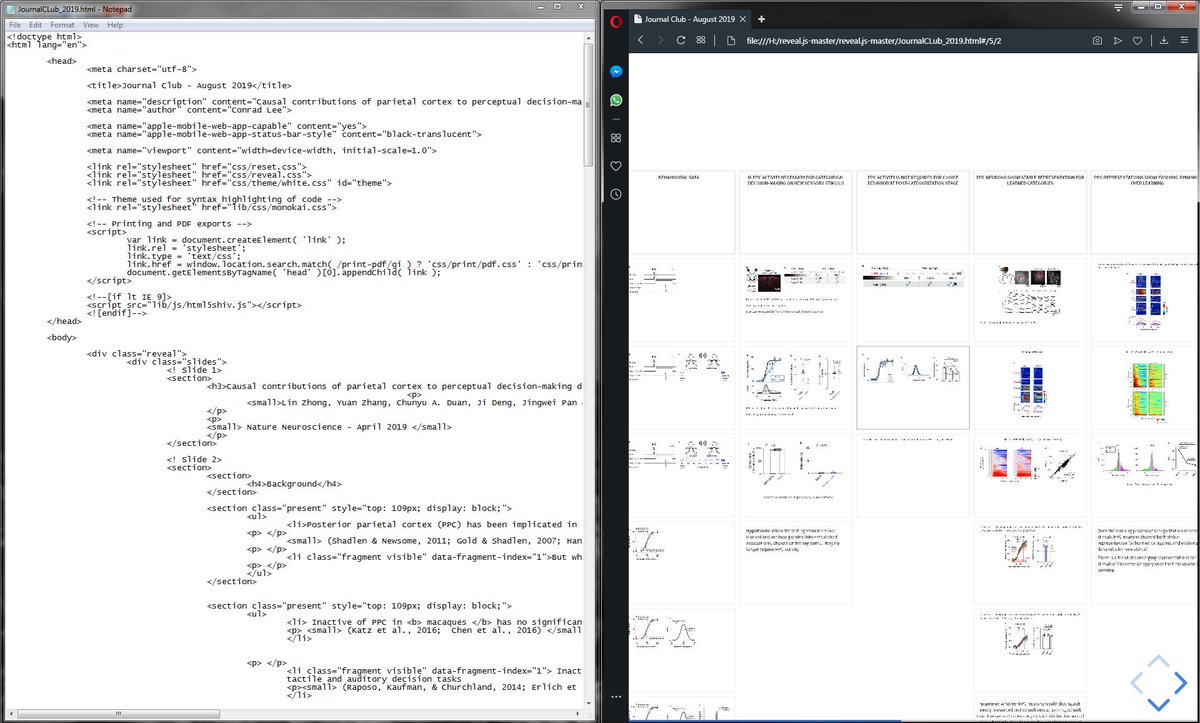Select the currently highlighted outlined slide thumbnail
The height and width of the screenshot is (723, 1200).
pos(913,387)
